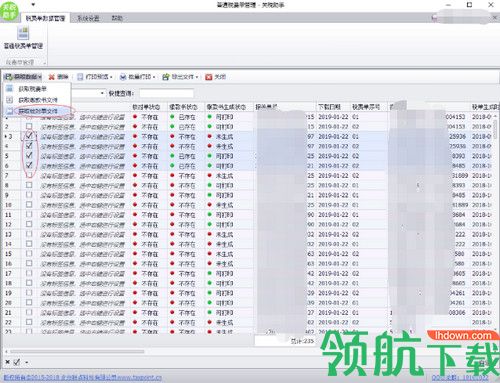The image size is (500, 383).
Task: Click the 导出文件 export icon
Action: pos(166,77)
